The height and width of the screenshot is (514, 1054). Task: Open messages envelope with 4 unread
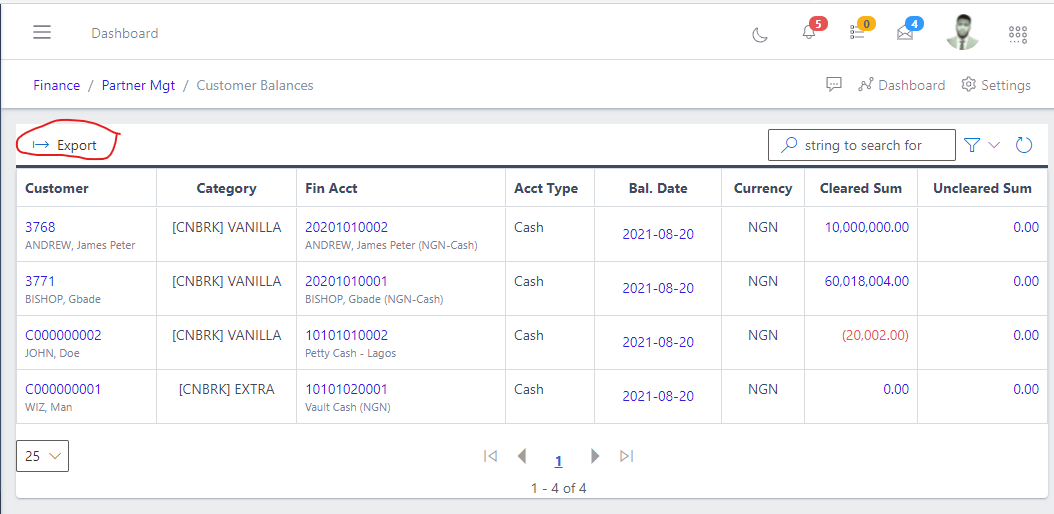[905, 32]
